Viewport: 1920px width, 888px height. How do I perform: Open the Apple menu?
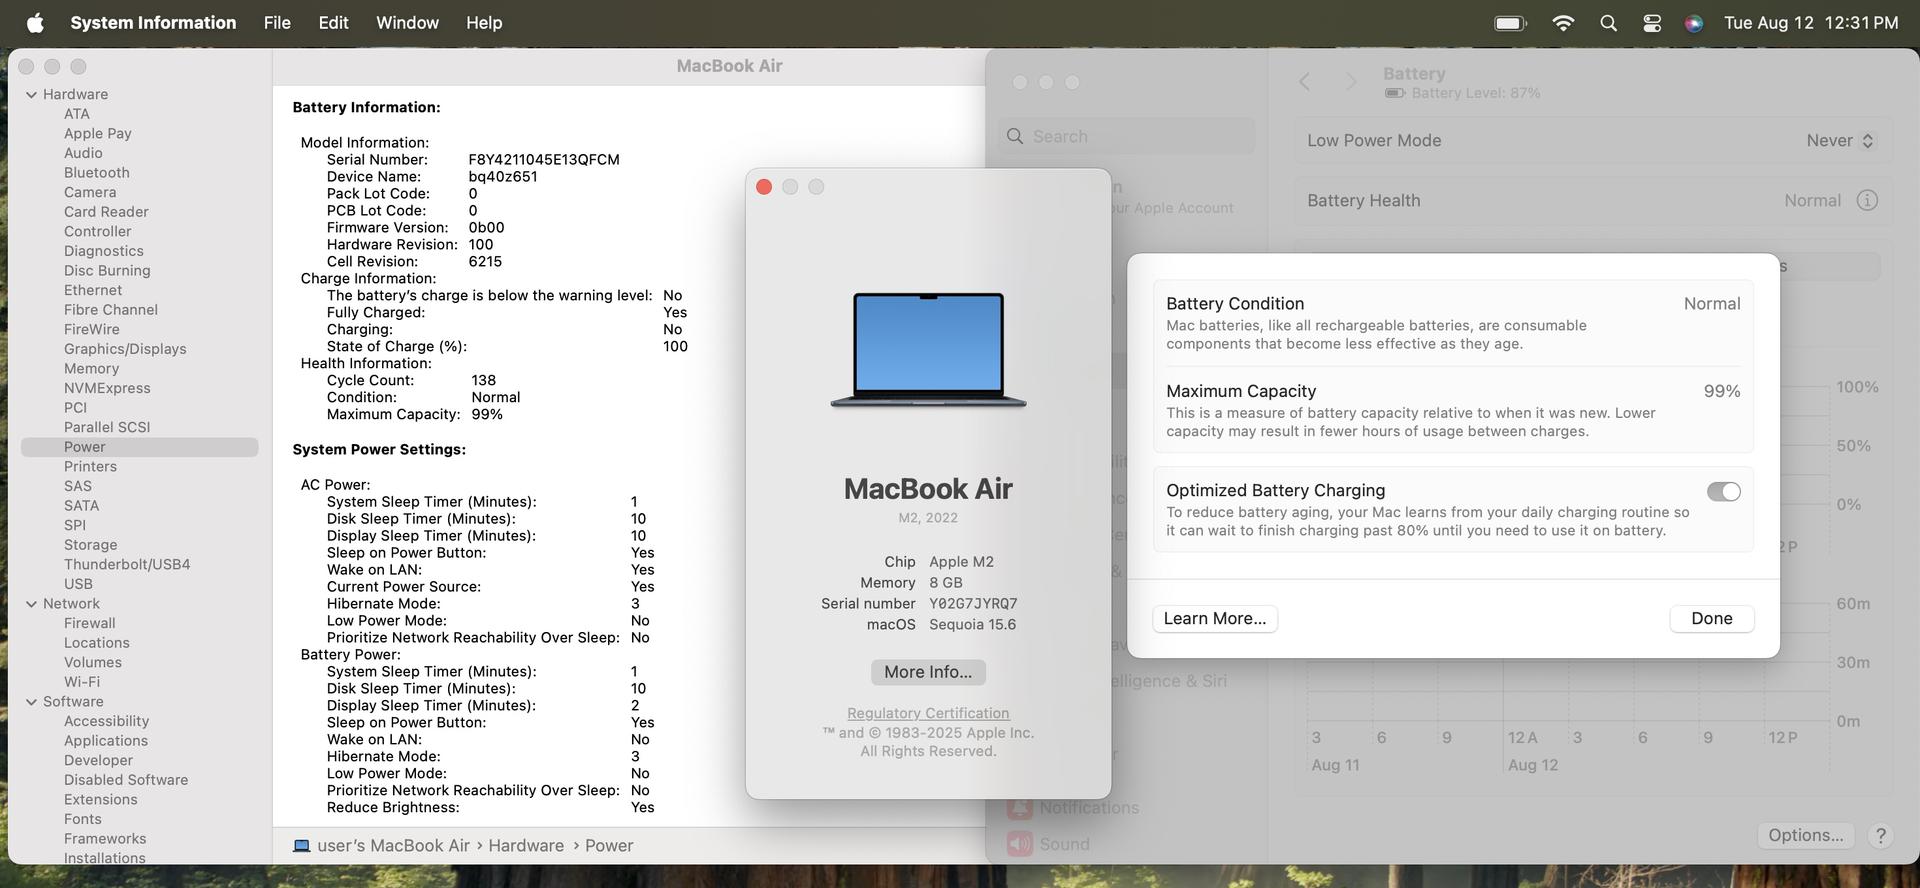(x=35, y=23)
